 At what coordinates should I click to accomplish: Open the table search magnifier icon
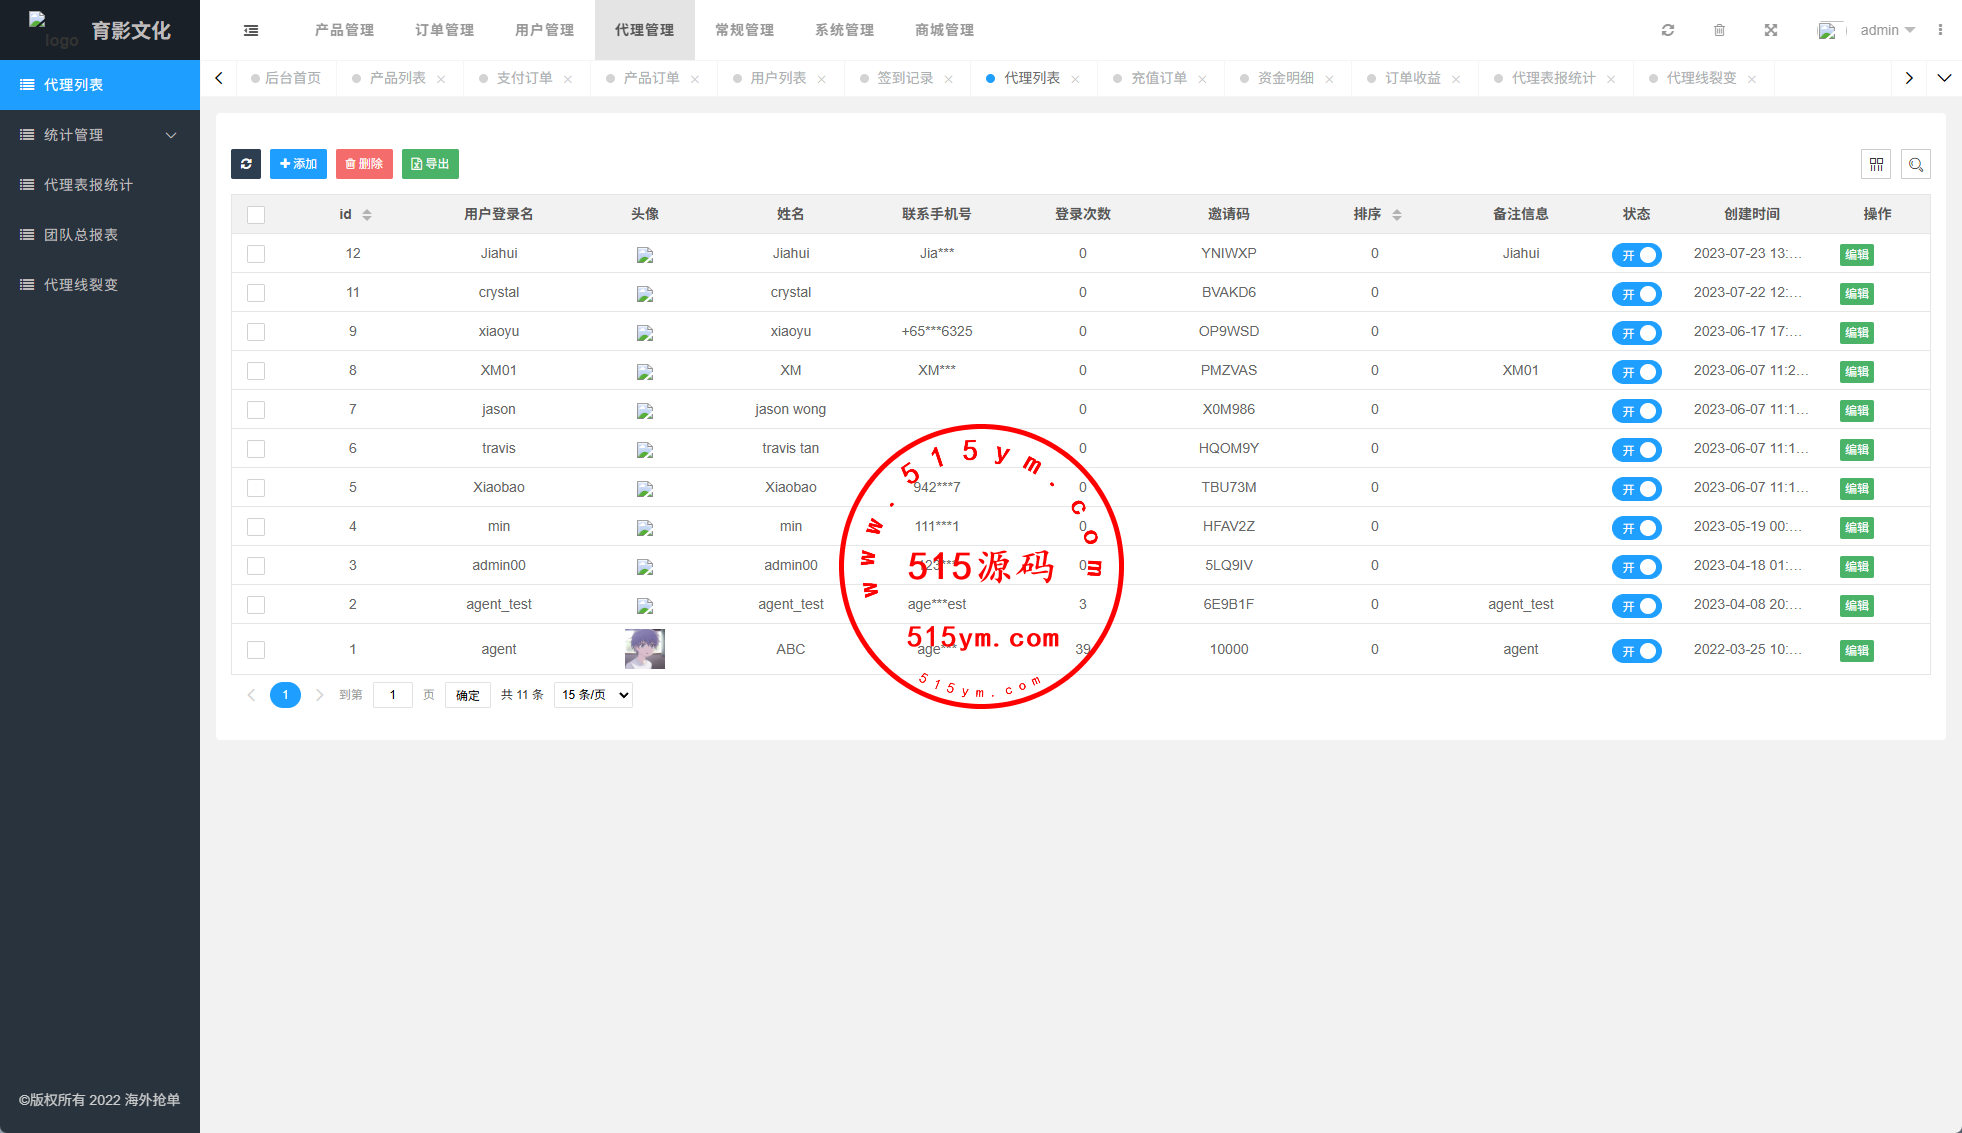coord(1916,164)
